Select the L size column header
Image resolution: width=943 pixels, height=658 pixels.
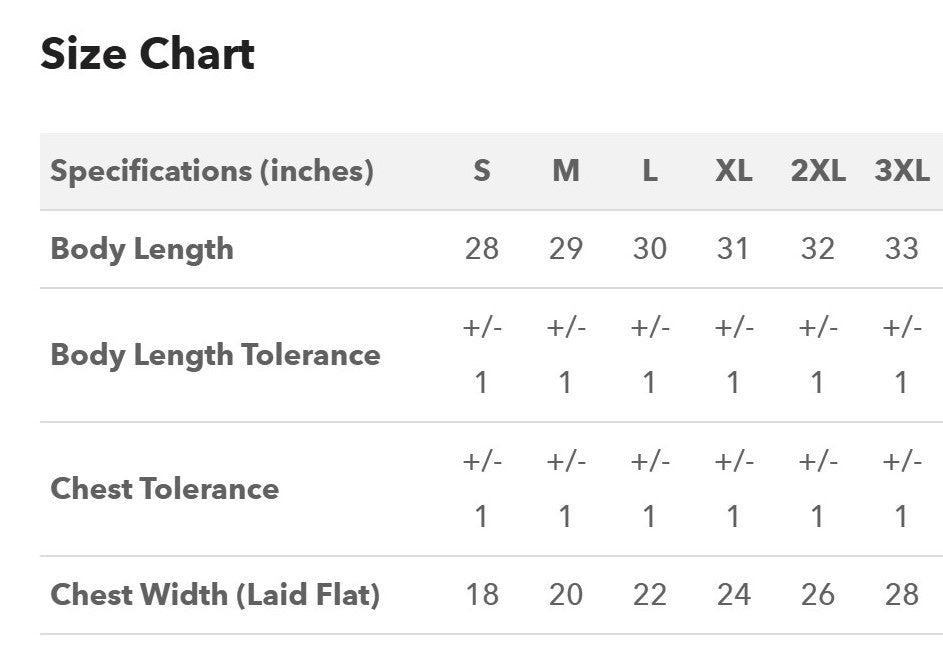650,171
